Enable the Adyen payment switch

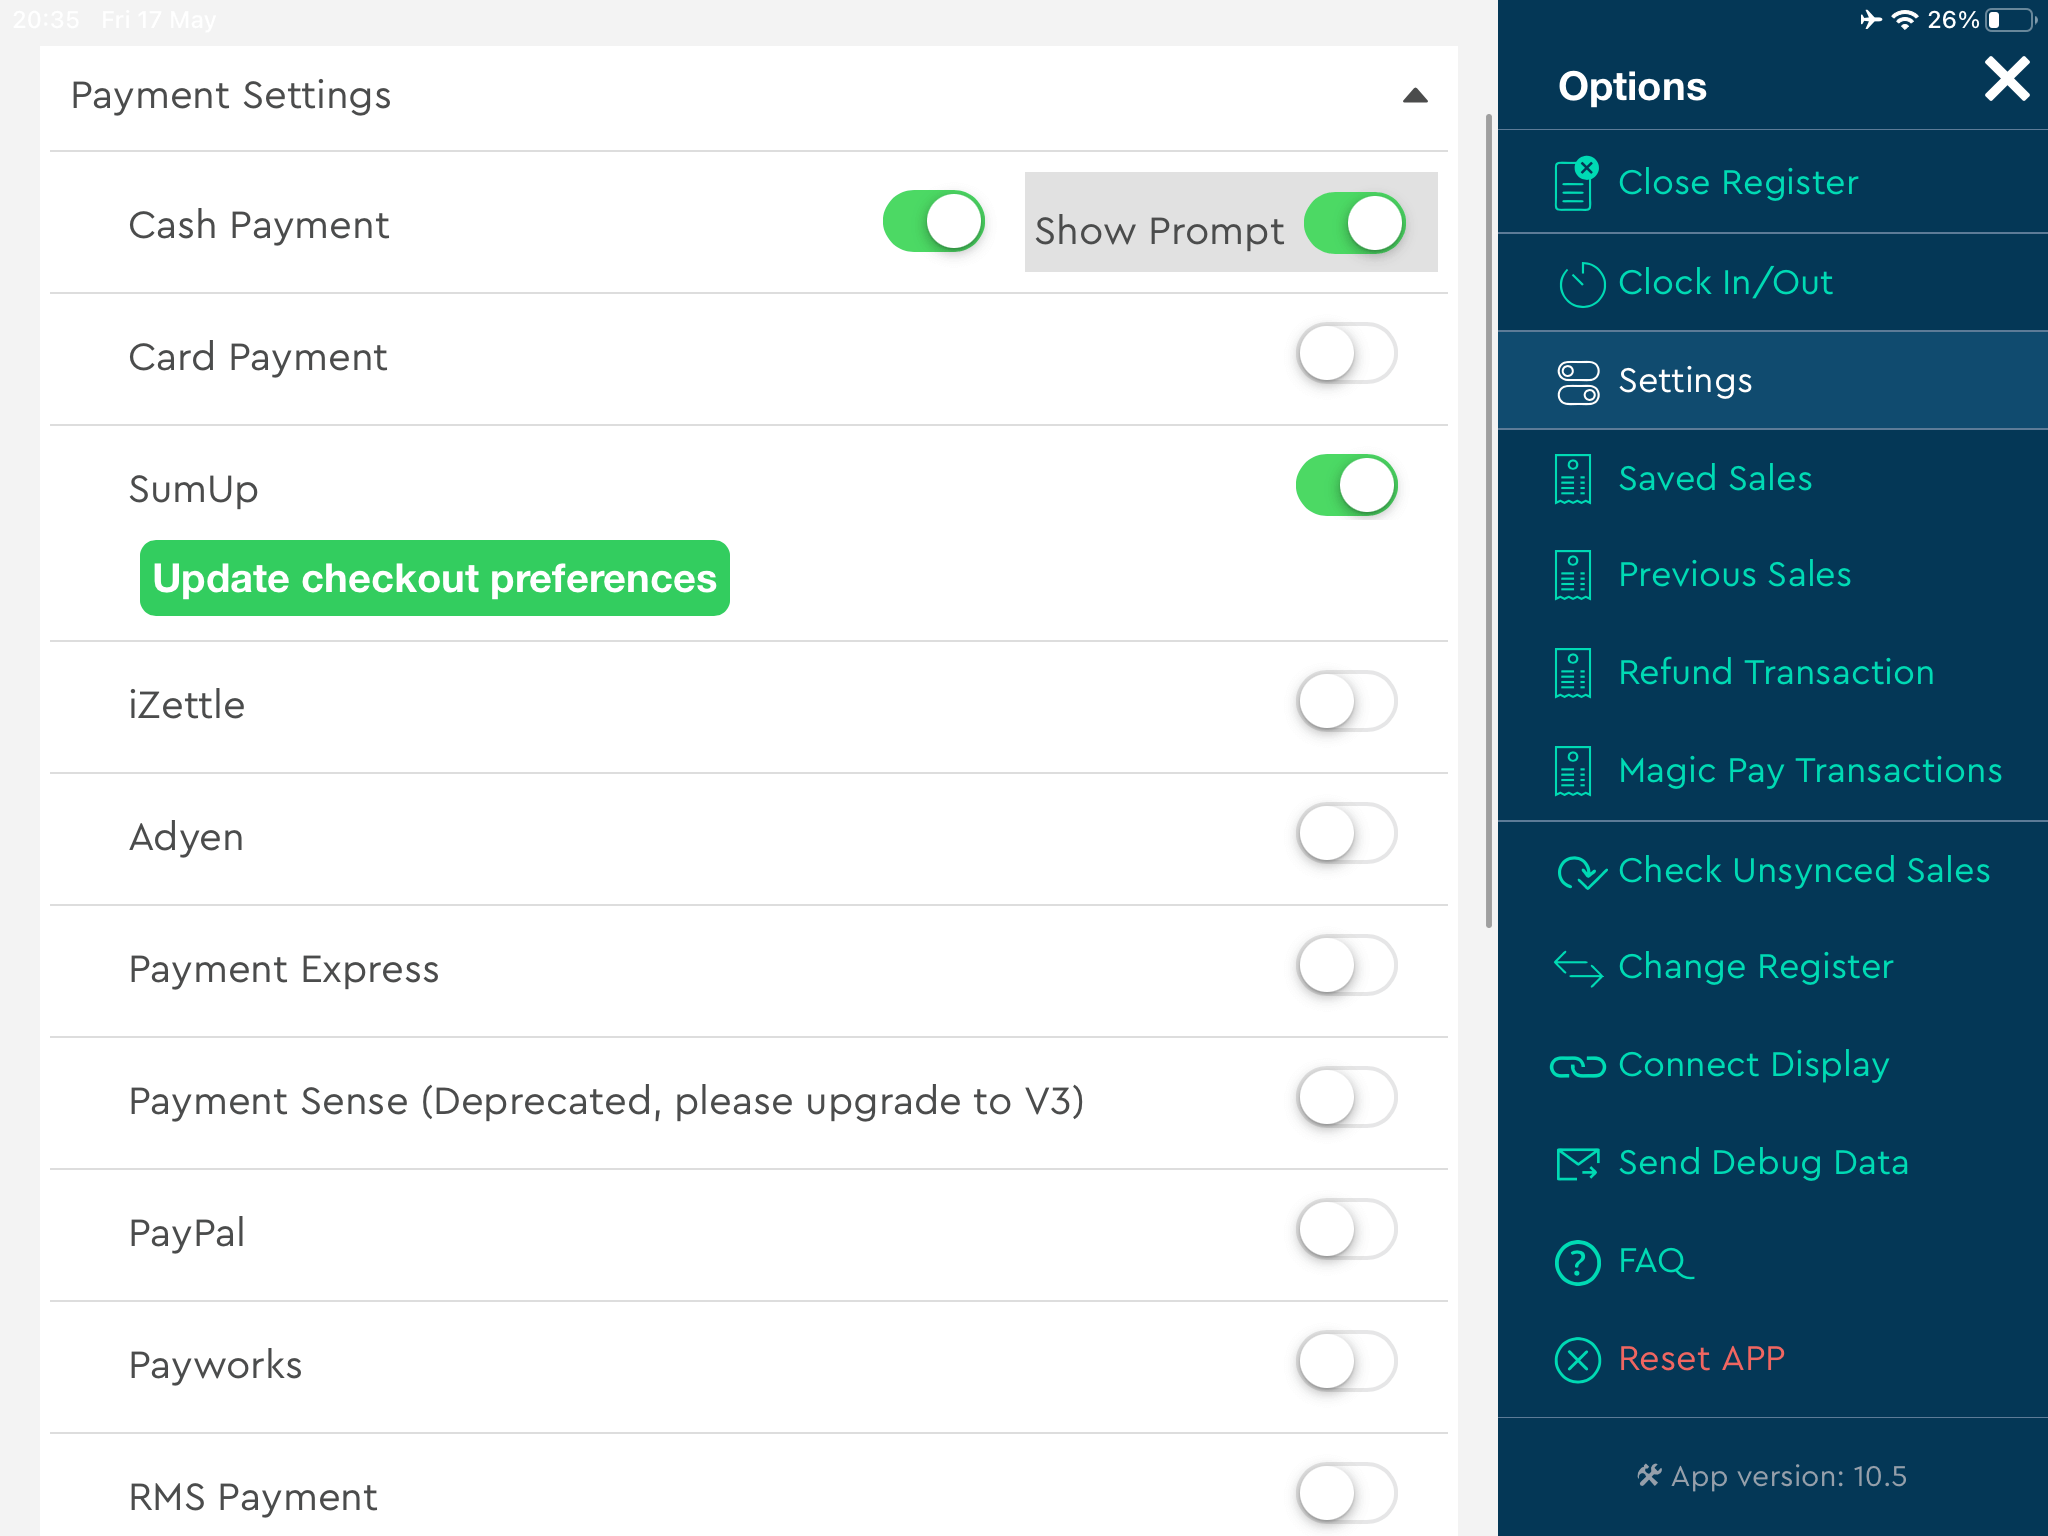1346,833
